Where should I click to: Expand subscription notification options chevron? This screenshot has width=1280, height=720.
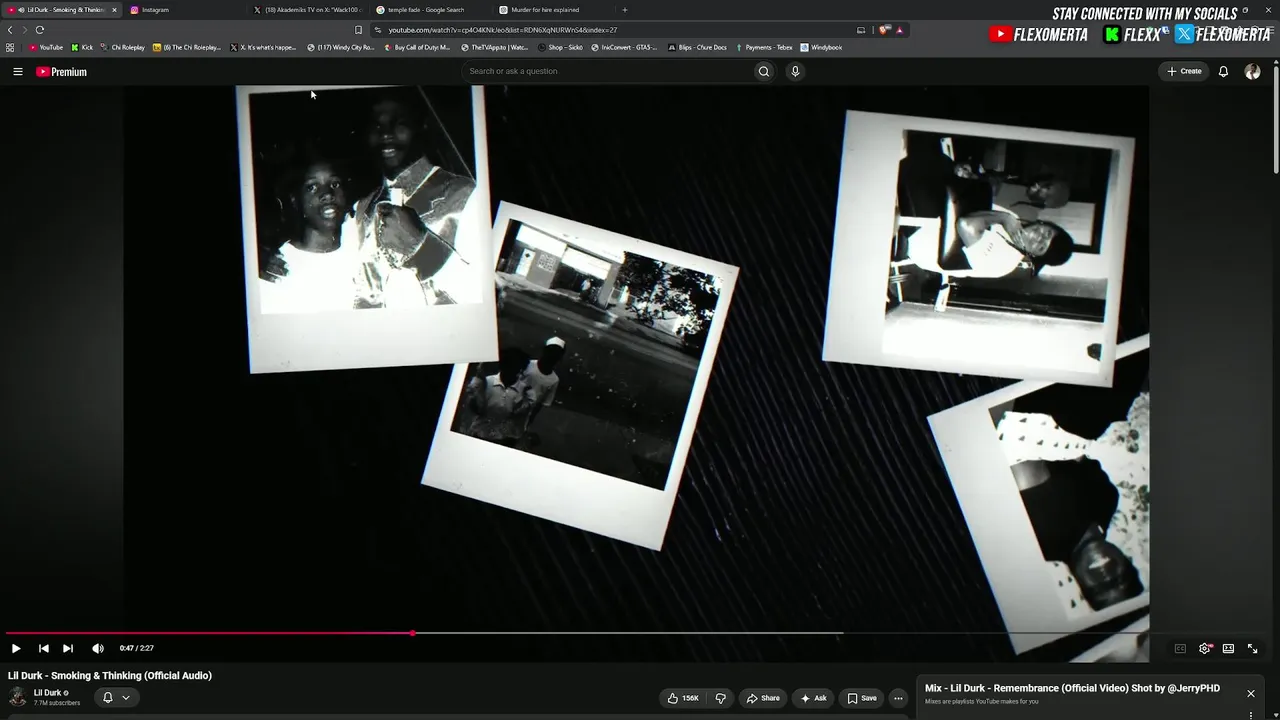(x=126, y=698)
